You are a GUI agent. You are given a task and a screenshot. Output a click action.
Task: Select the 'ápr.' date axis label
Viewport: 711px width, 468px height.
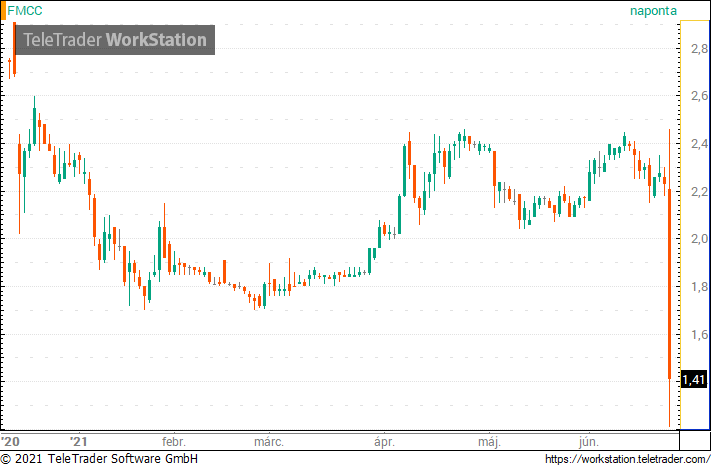[384, 442]
